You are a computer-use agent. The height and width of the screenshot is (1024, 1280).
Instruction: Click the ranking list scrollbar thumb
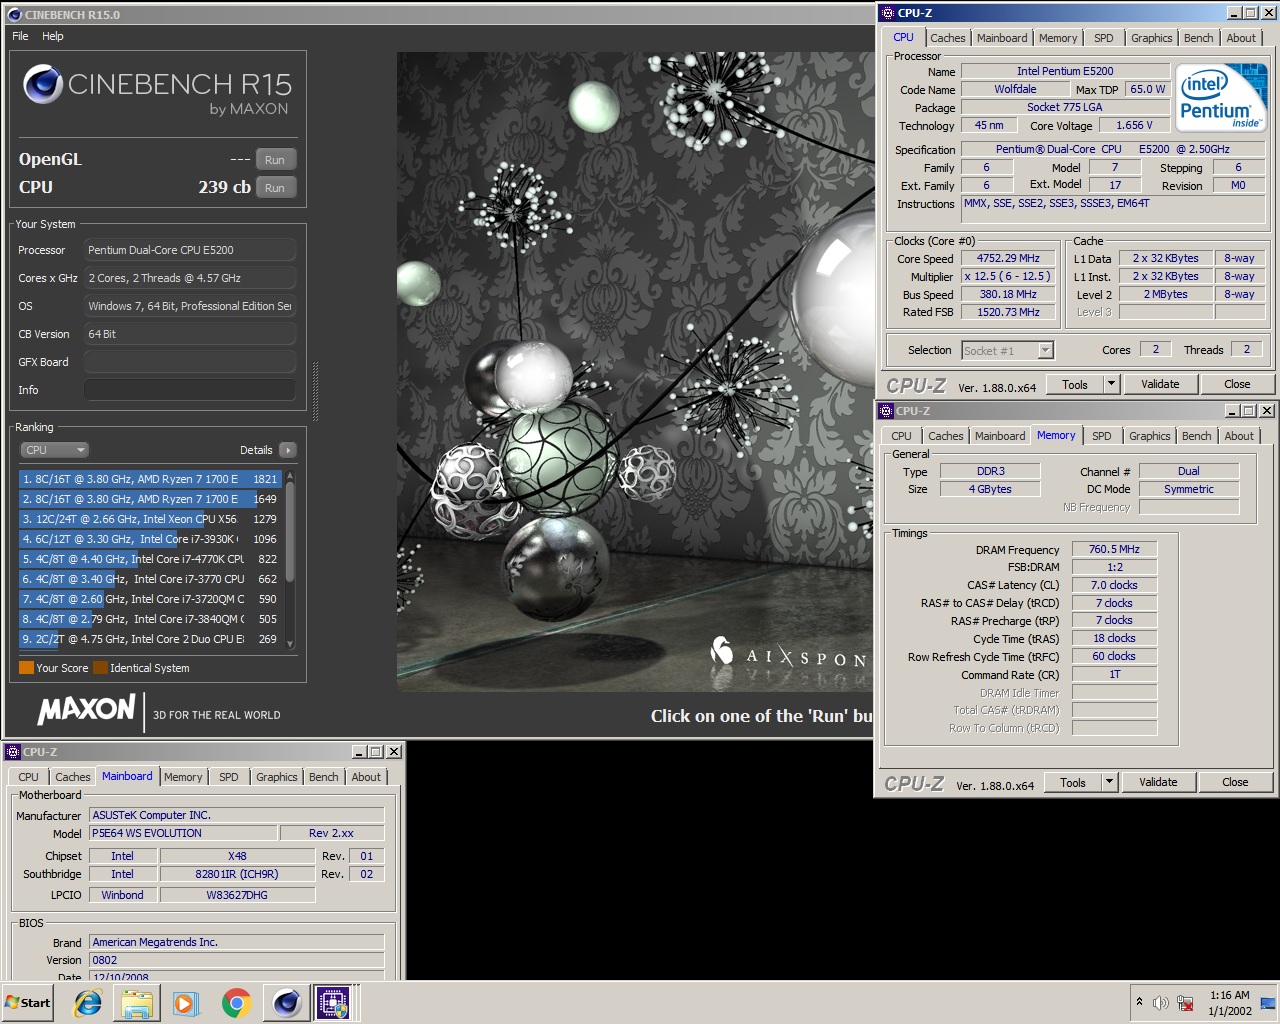(290, 533)
